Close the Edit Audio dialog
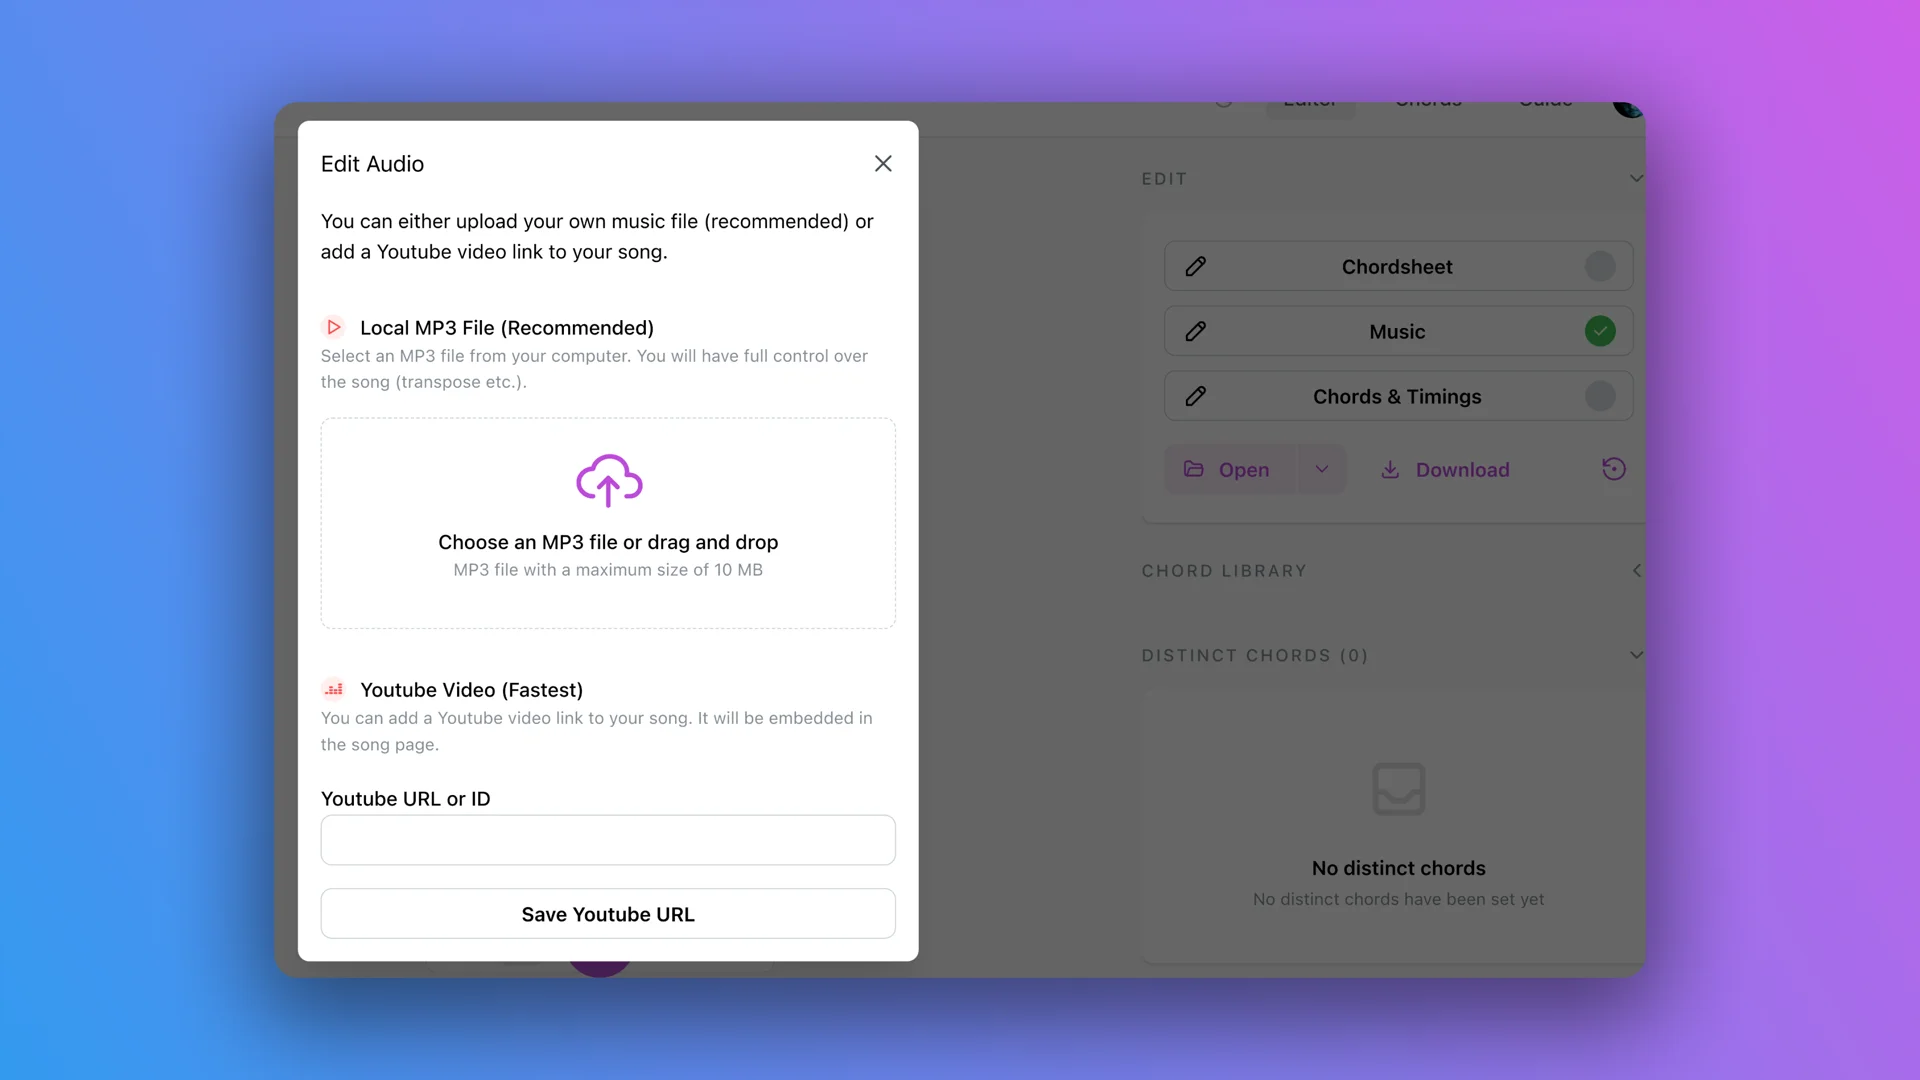The width and height of the screenshot is (1920, 1080). point(883,163)
